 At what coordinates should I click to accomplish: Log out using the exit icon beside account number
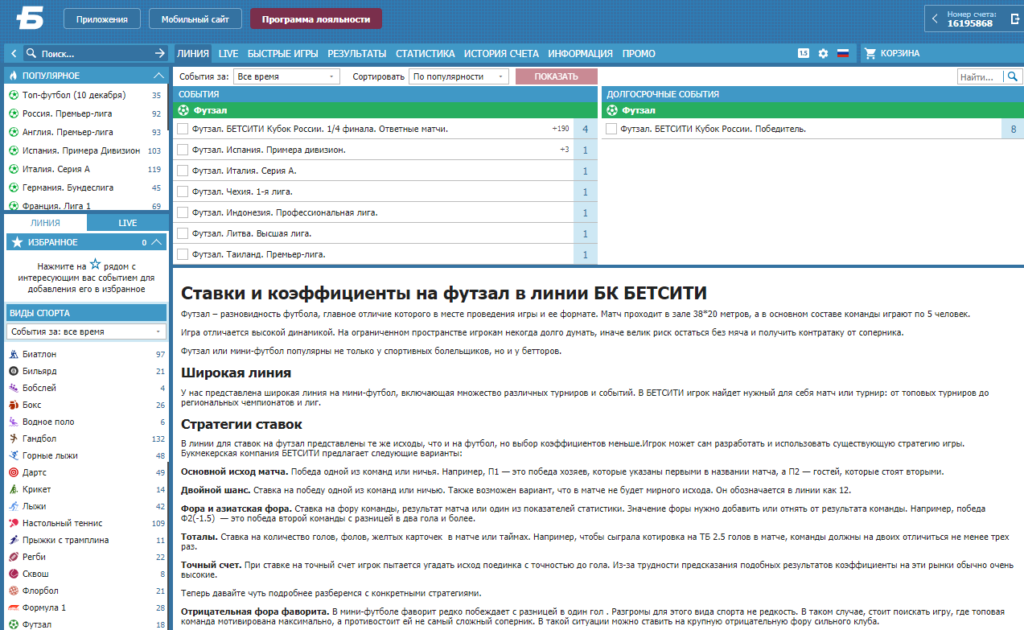click(x=1015, y=19)
